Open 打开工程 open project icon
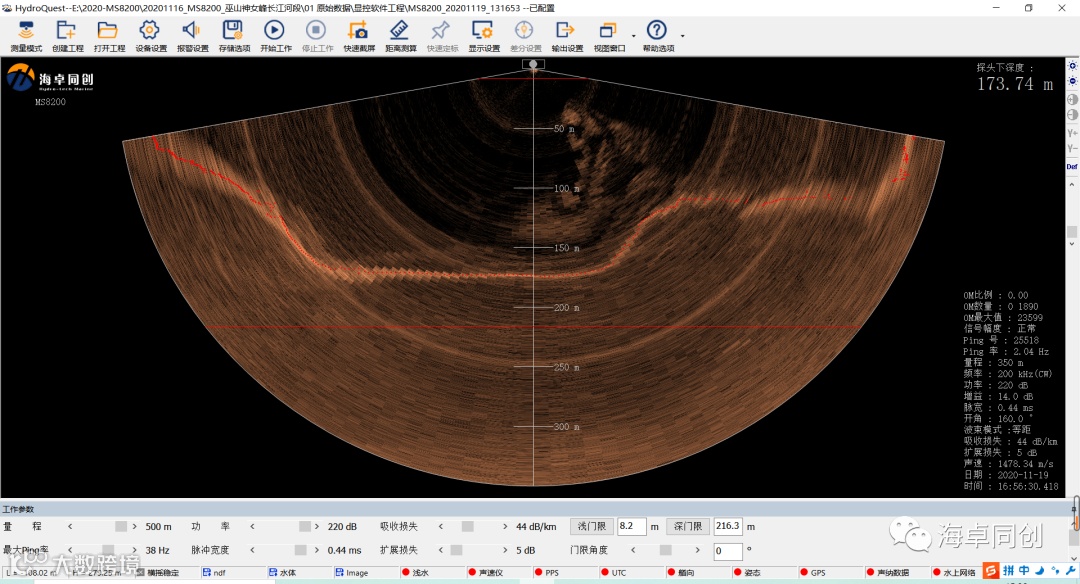The image size is (1080, 584). tap(108, 31)
